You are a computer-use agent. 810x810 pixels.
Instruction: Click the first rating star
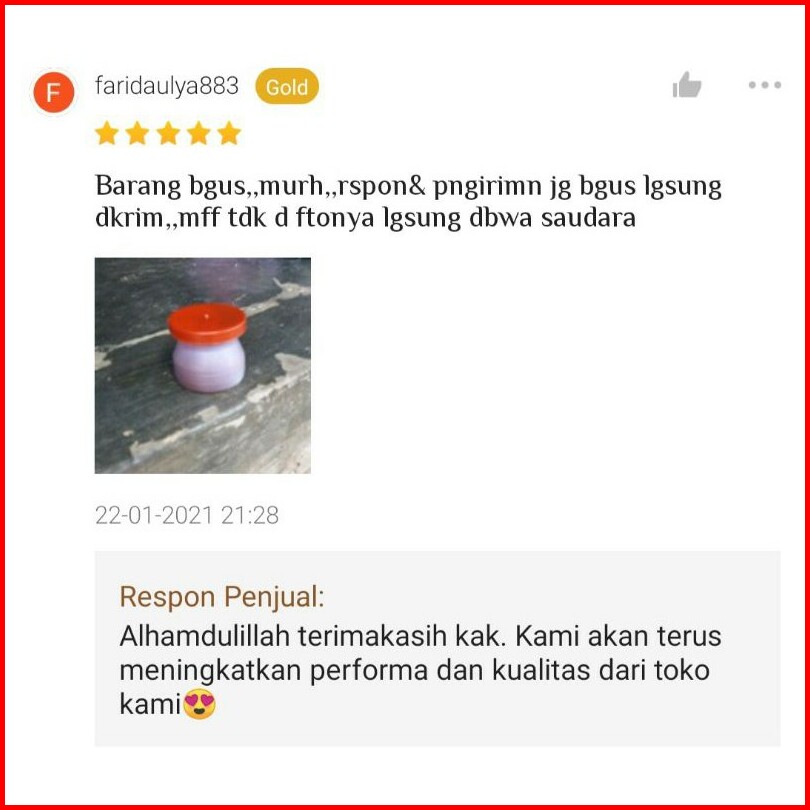pos(107,133)
